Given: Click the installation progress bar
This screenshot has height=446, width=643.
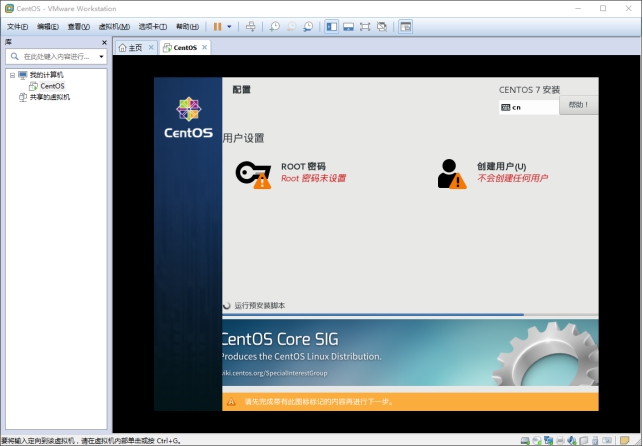Looking at the screenshot, I should coord(410,315).
